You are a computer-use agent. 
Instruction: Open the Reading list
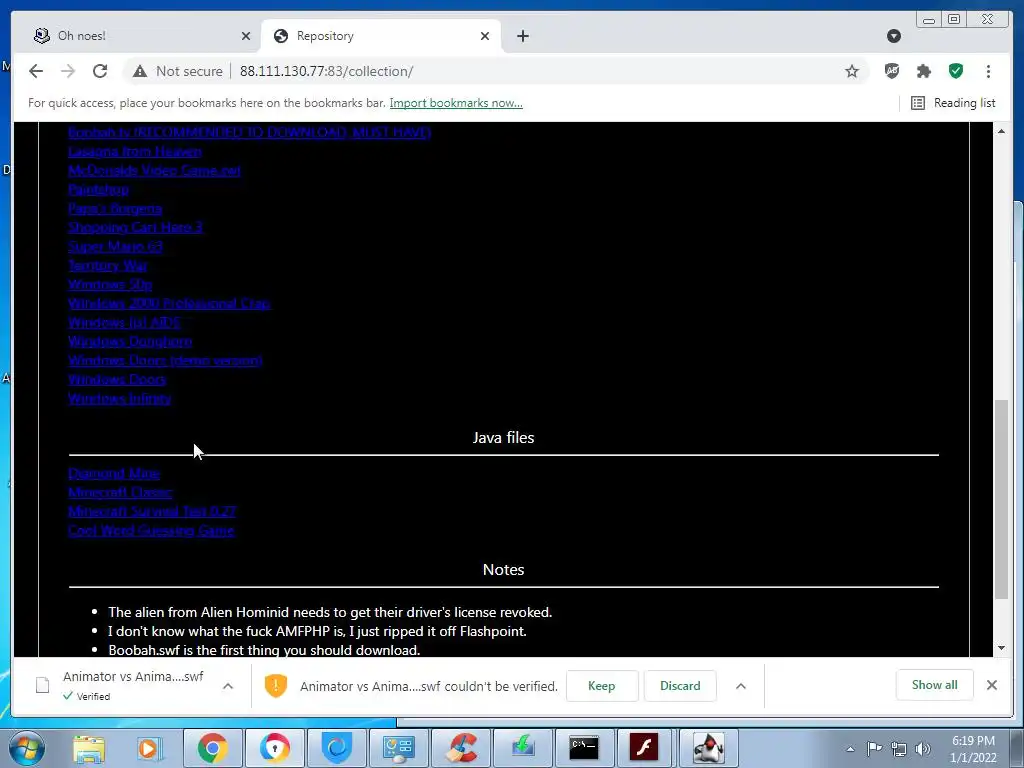tap(953, 103)
